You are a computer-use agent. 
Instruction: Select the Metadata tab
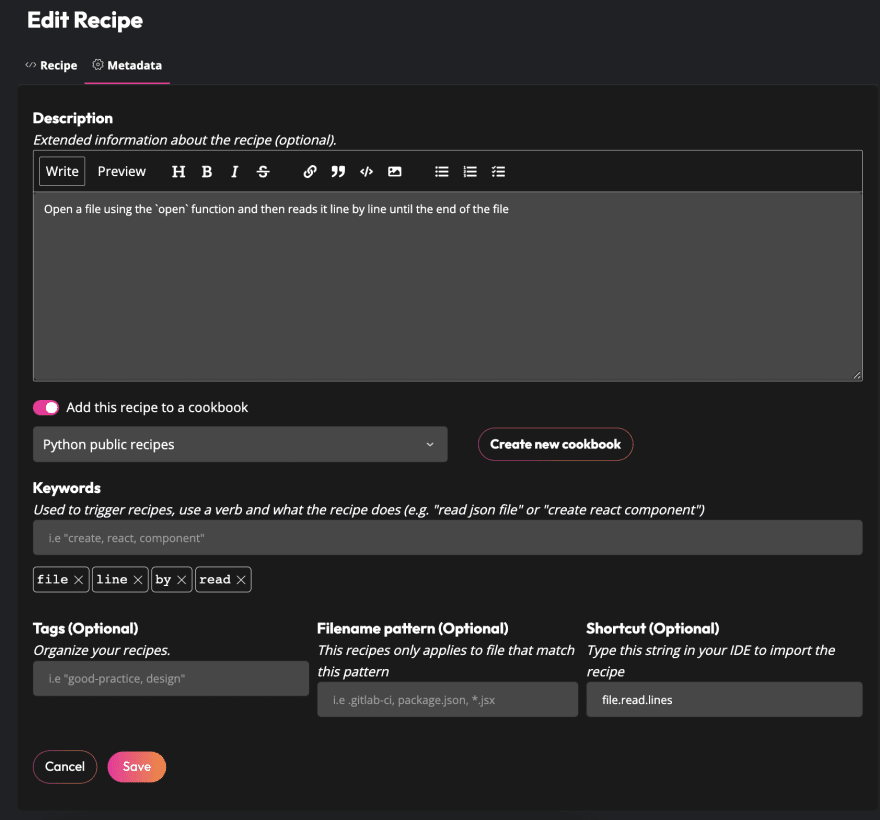(x=127, y=66)
